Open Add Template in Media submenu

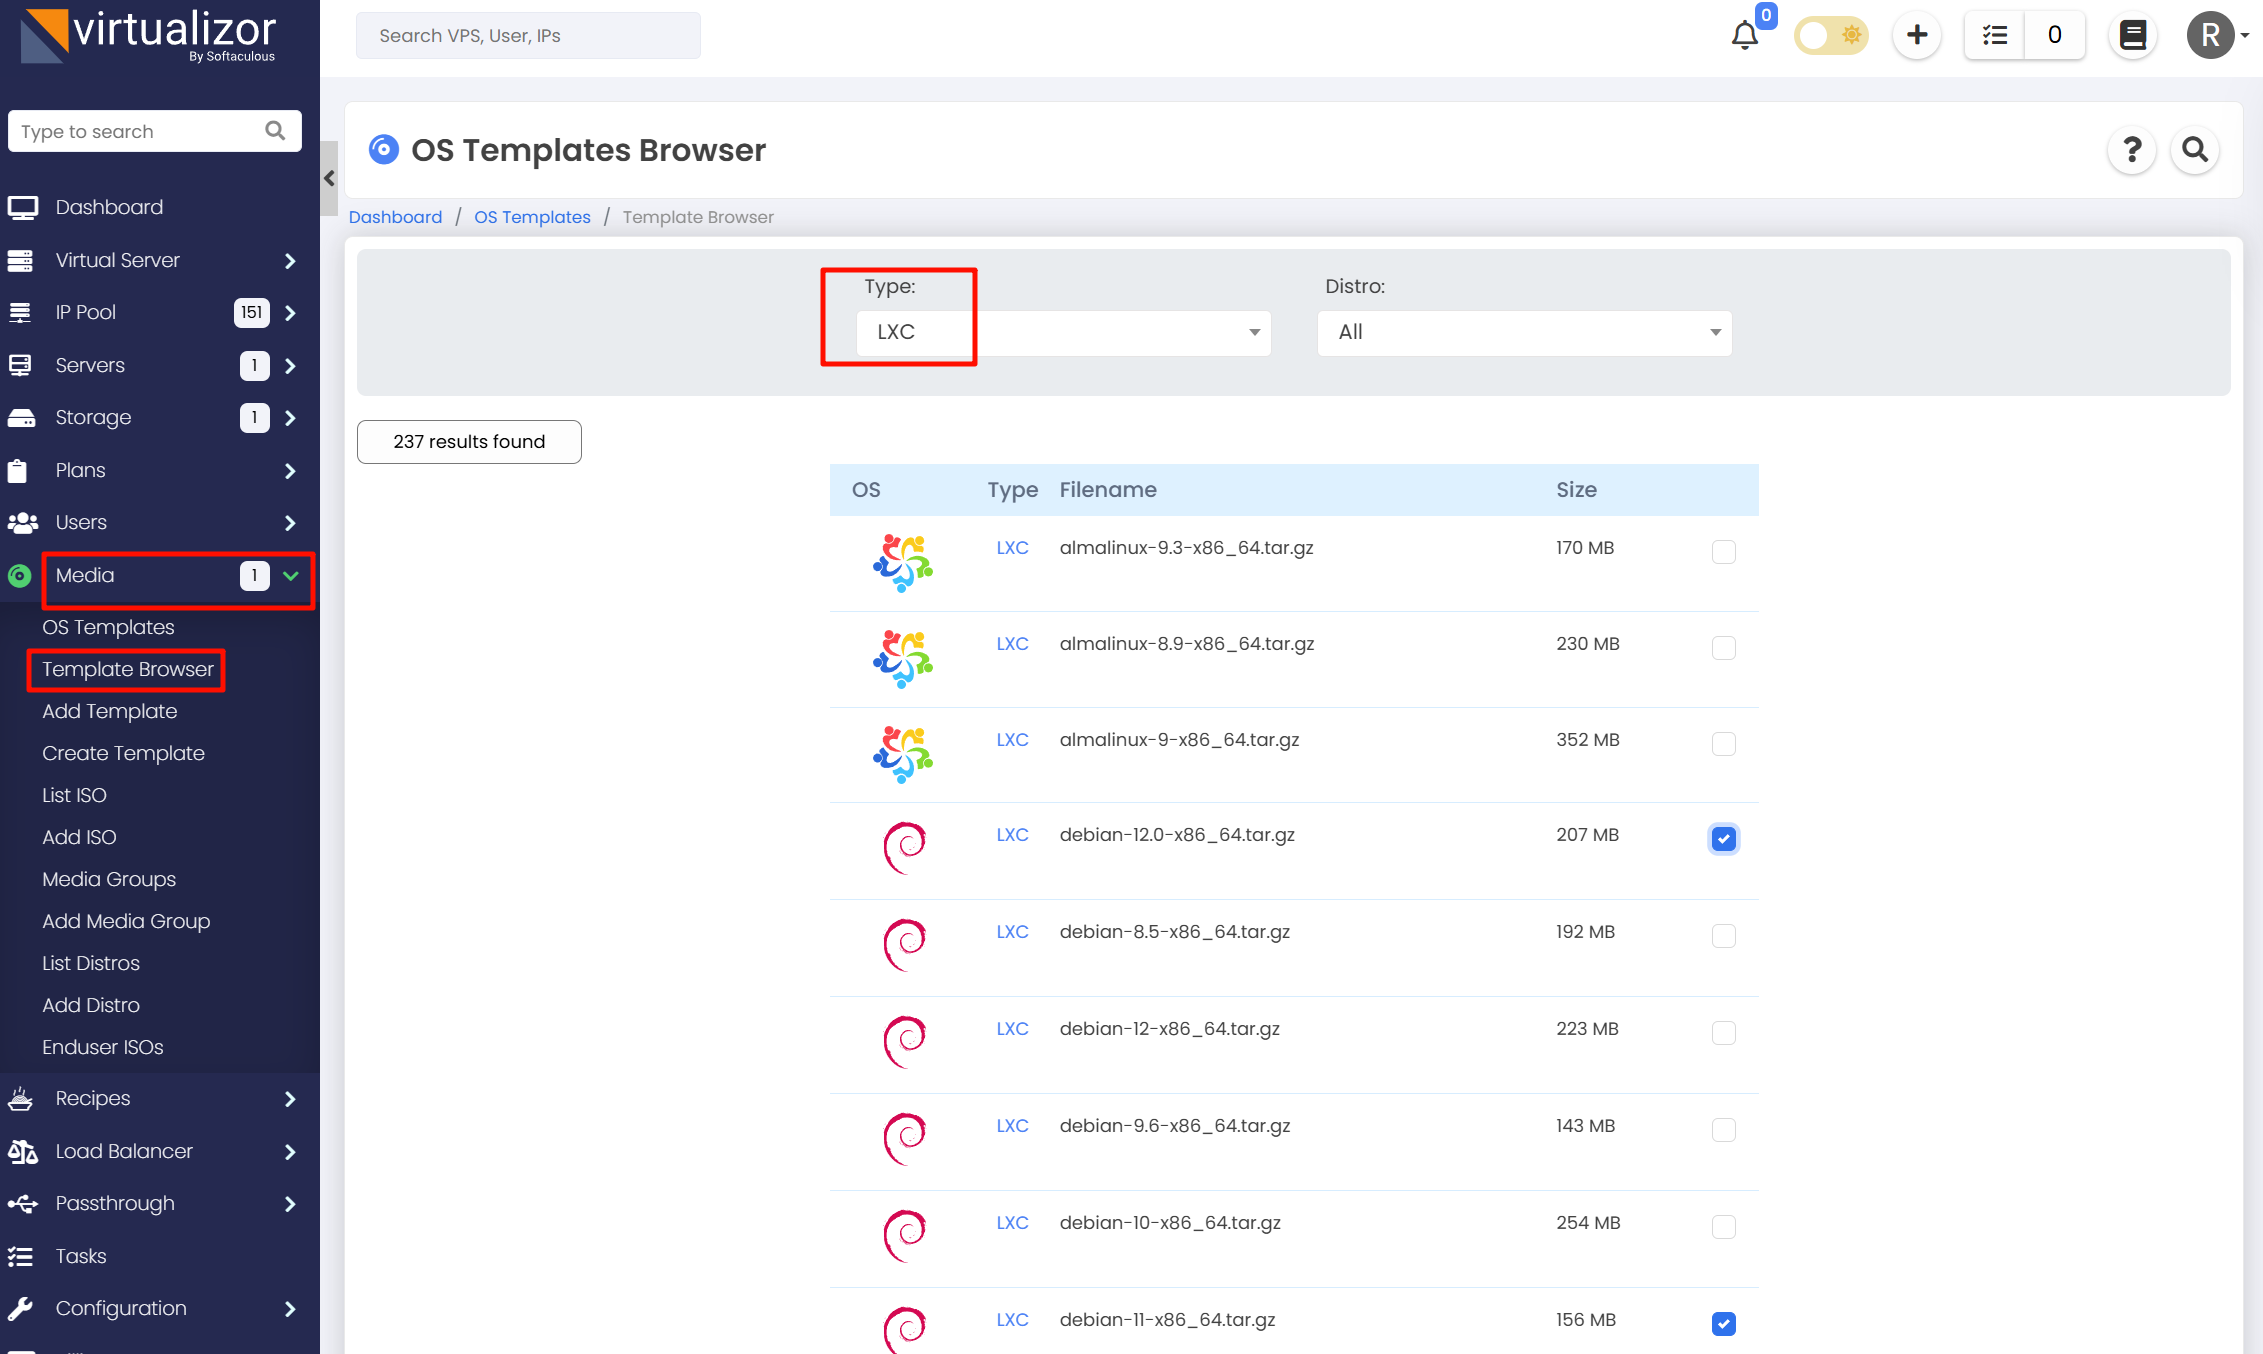point(109,711)
